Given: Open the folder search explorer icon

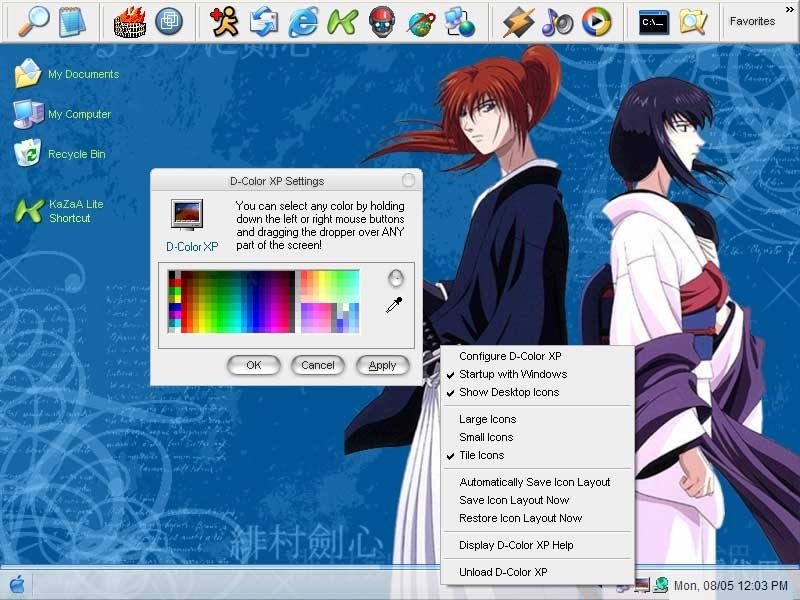Looking at the screenshot, I should click(x=693, y=22).
